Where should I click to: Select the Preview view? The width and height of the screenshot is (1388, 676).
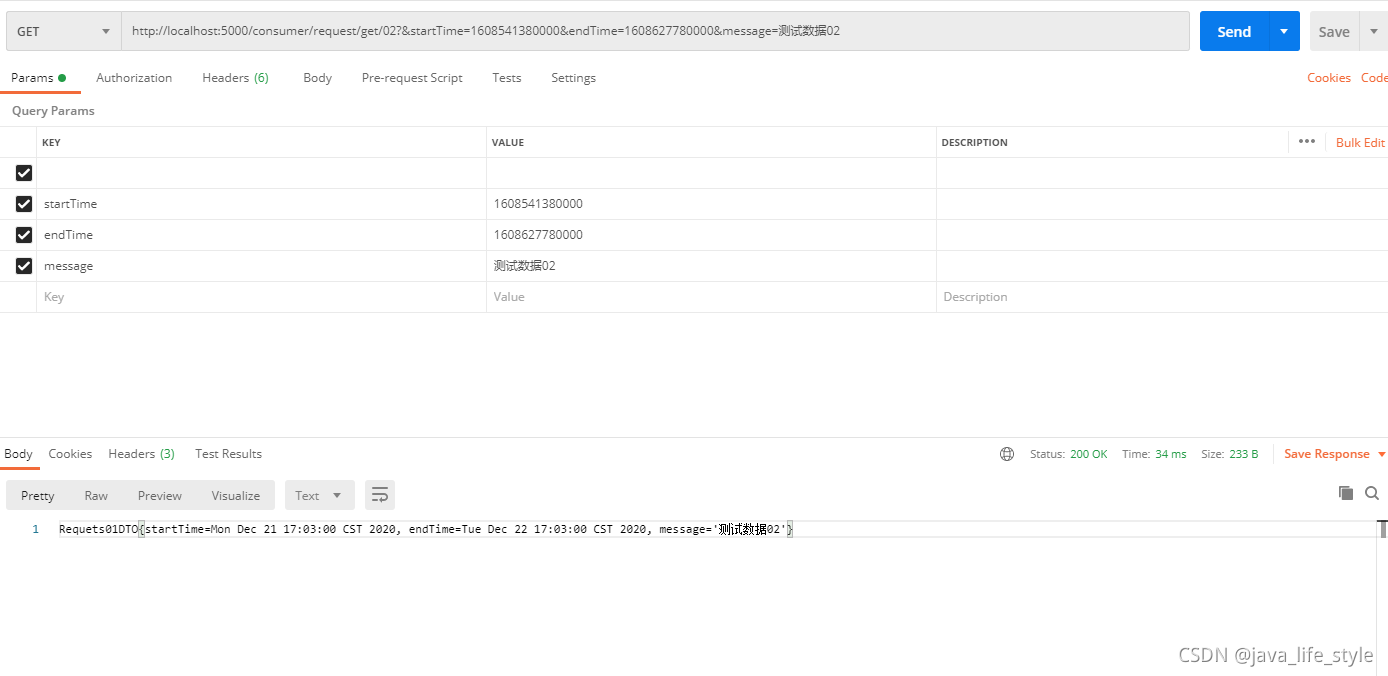click(160, 496)
